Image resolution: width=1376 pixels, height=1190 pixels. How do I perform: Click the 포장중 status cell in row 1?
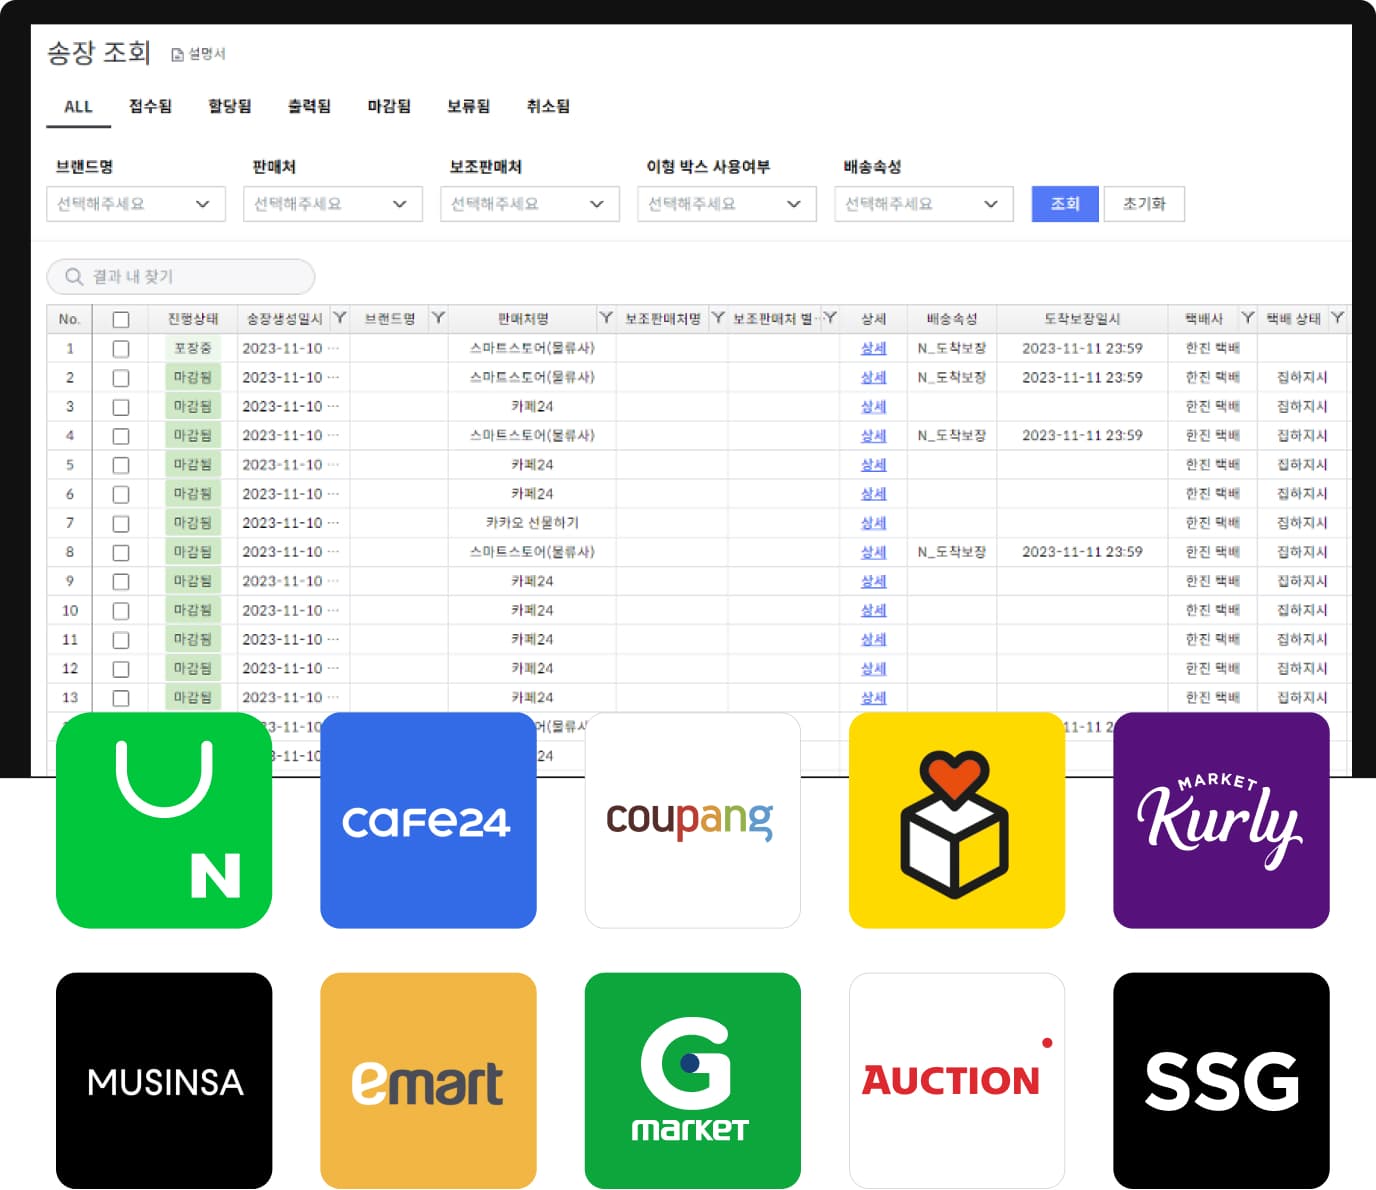[x=192, y=348]
